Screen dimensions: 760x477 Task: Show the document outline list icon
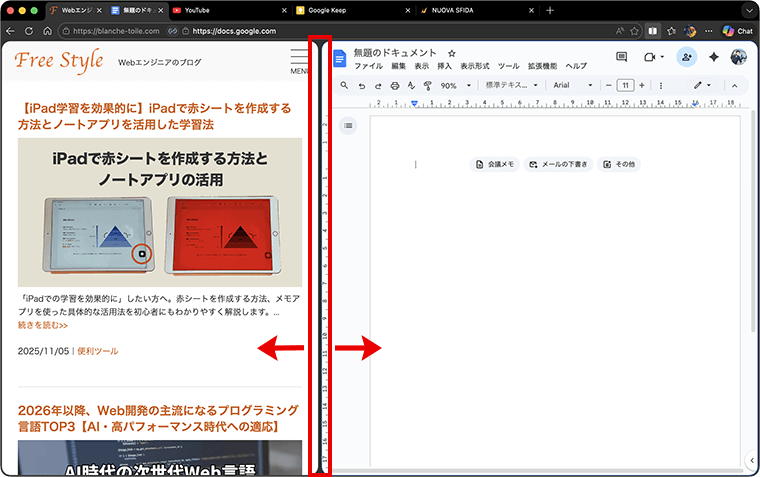348,126
